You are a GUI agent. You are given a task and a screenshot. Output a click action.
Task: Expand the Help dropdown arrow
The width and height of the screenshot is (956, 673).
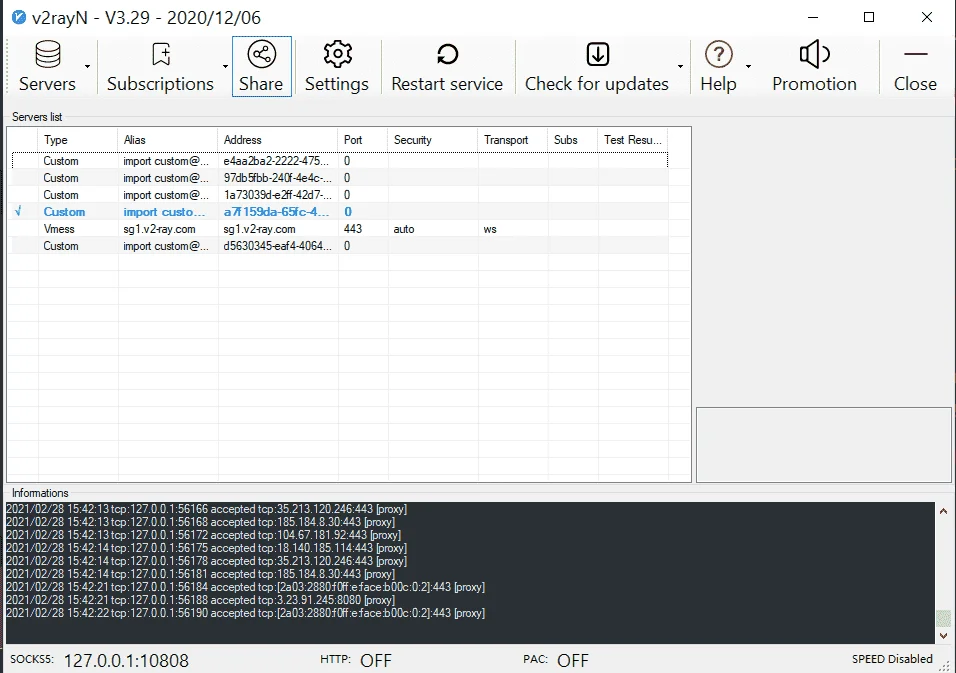click(x=748, y=66)
